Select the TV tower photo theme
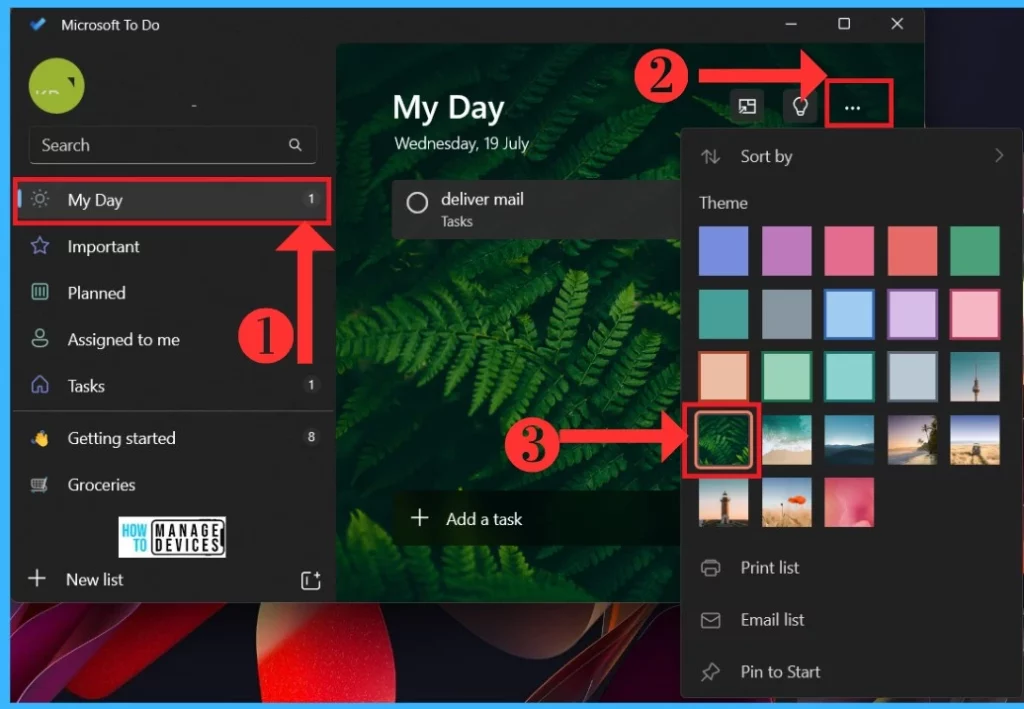 pyautogui.click(x=974, y=377)
